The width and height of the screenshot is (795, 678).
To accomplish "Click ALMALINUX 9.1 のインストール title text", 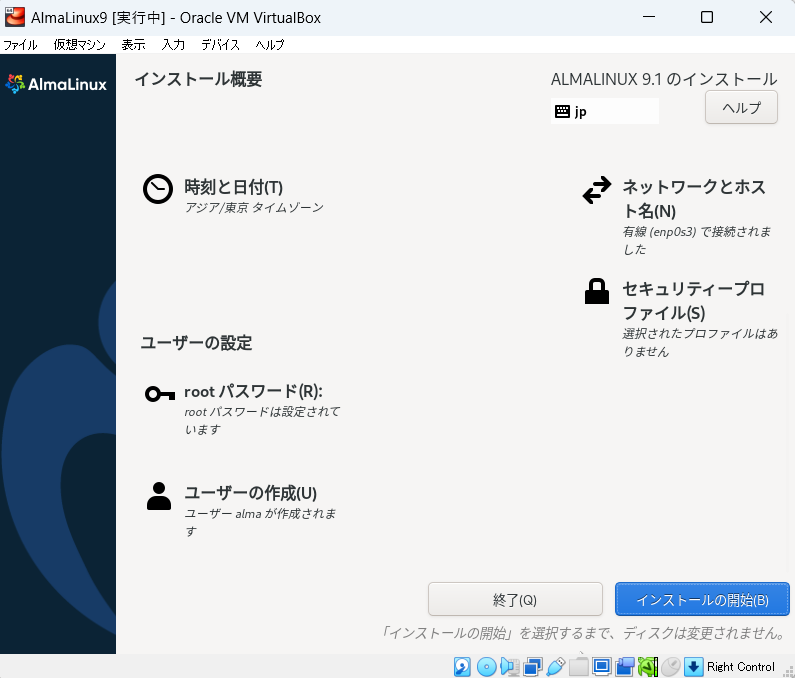I will 664,79.
